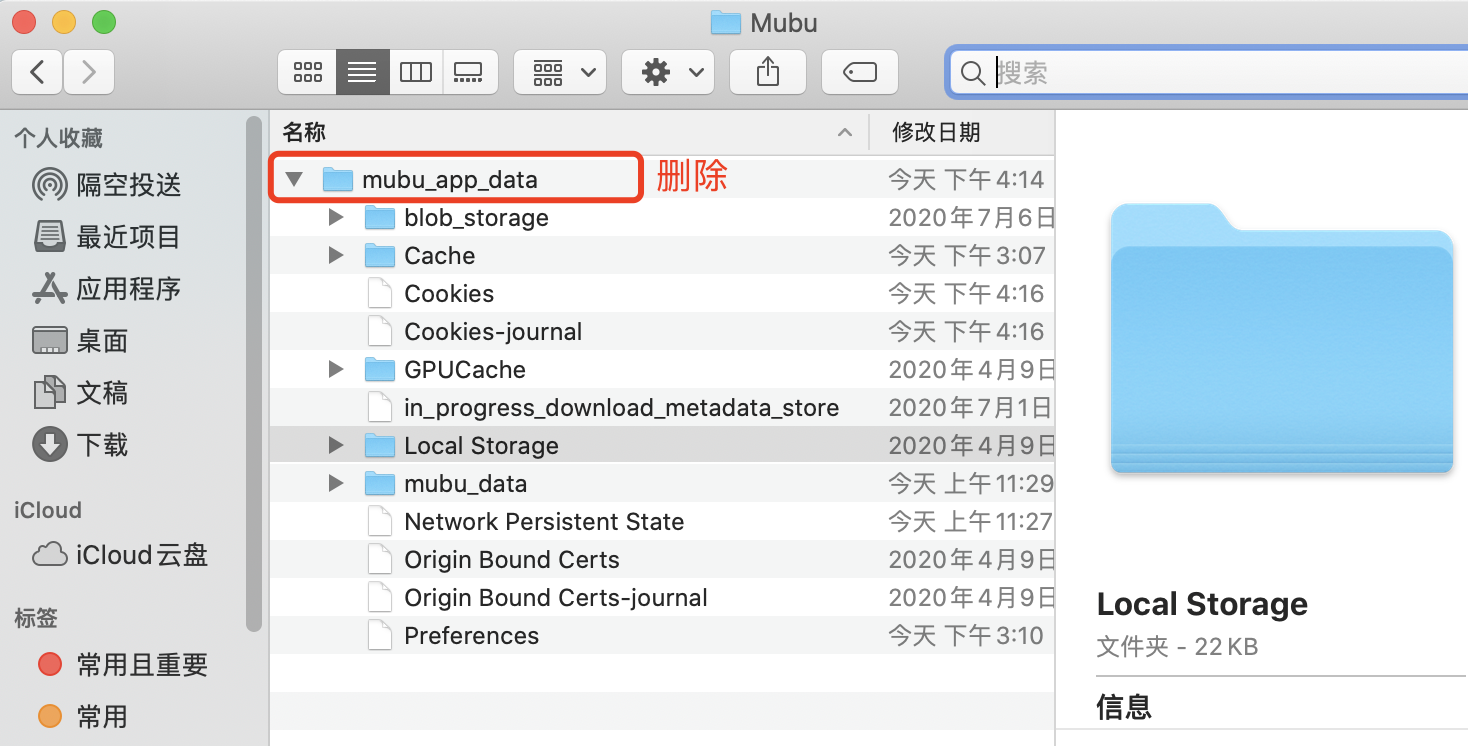Expand the blob_storage folder
This screenshot has width=1468, height=746.
[336, 218]
